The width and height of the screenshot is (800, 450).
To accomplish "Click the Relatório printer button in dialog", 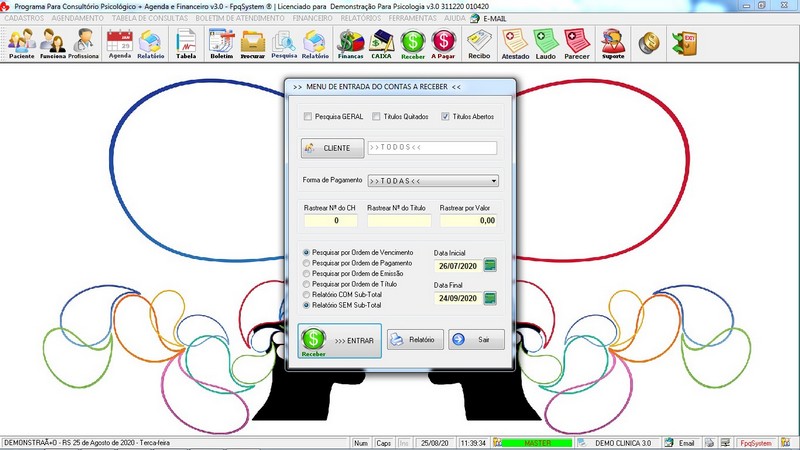I will point(415,339).
